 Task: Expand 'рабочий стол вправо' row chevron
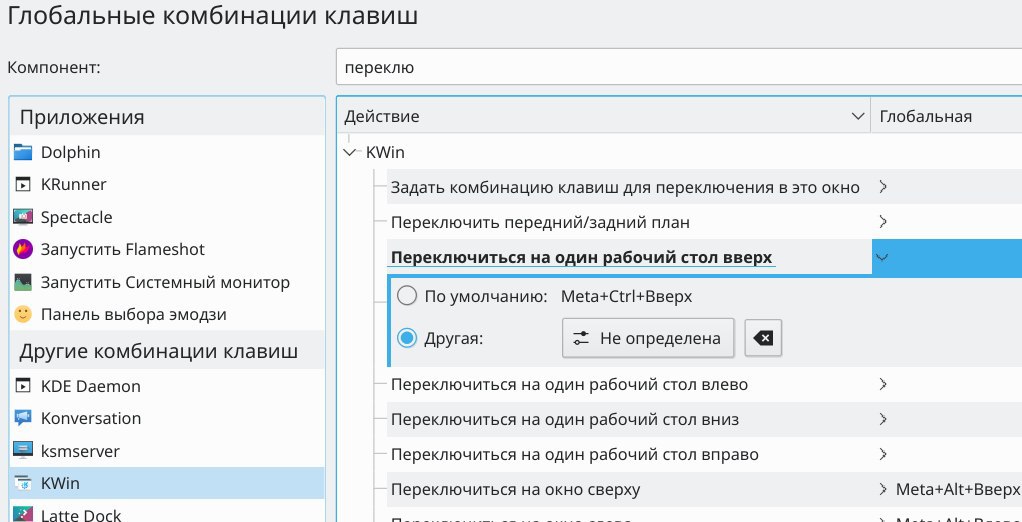(883, 454)
